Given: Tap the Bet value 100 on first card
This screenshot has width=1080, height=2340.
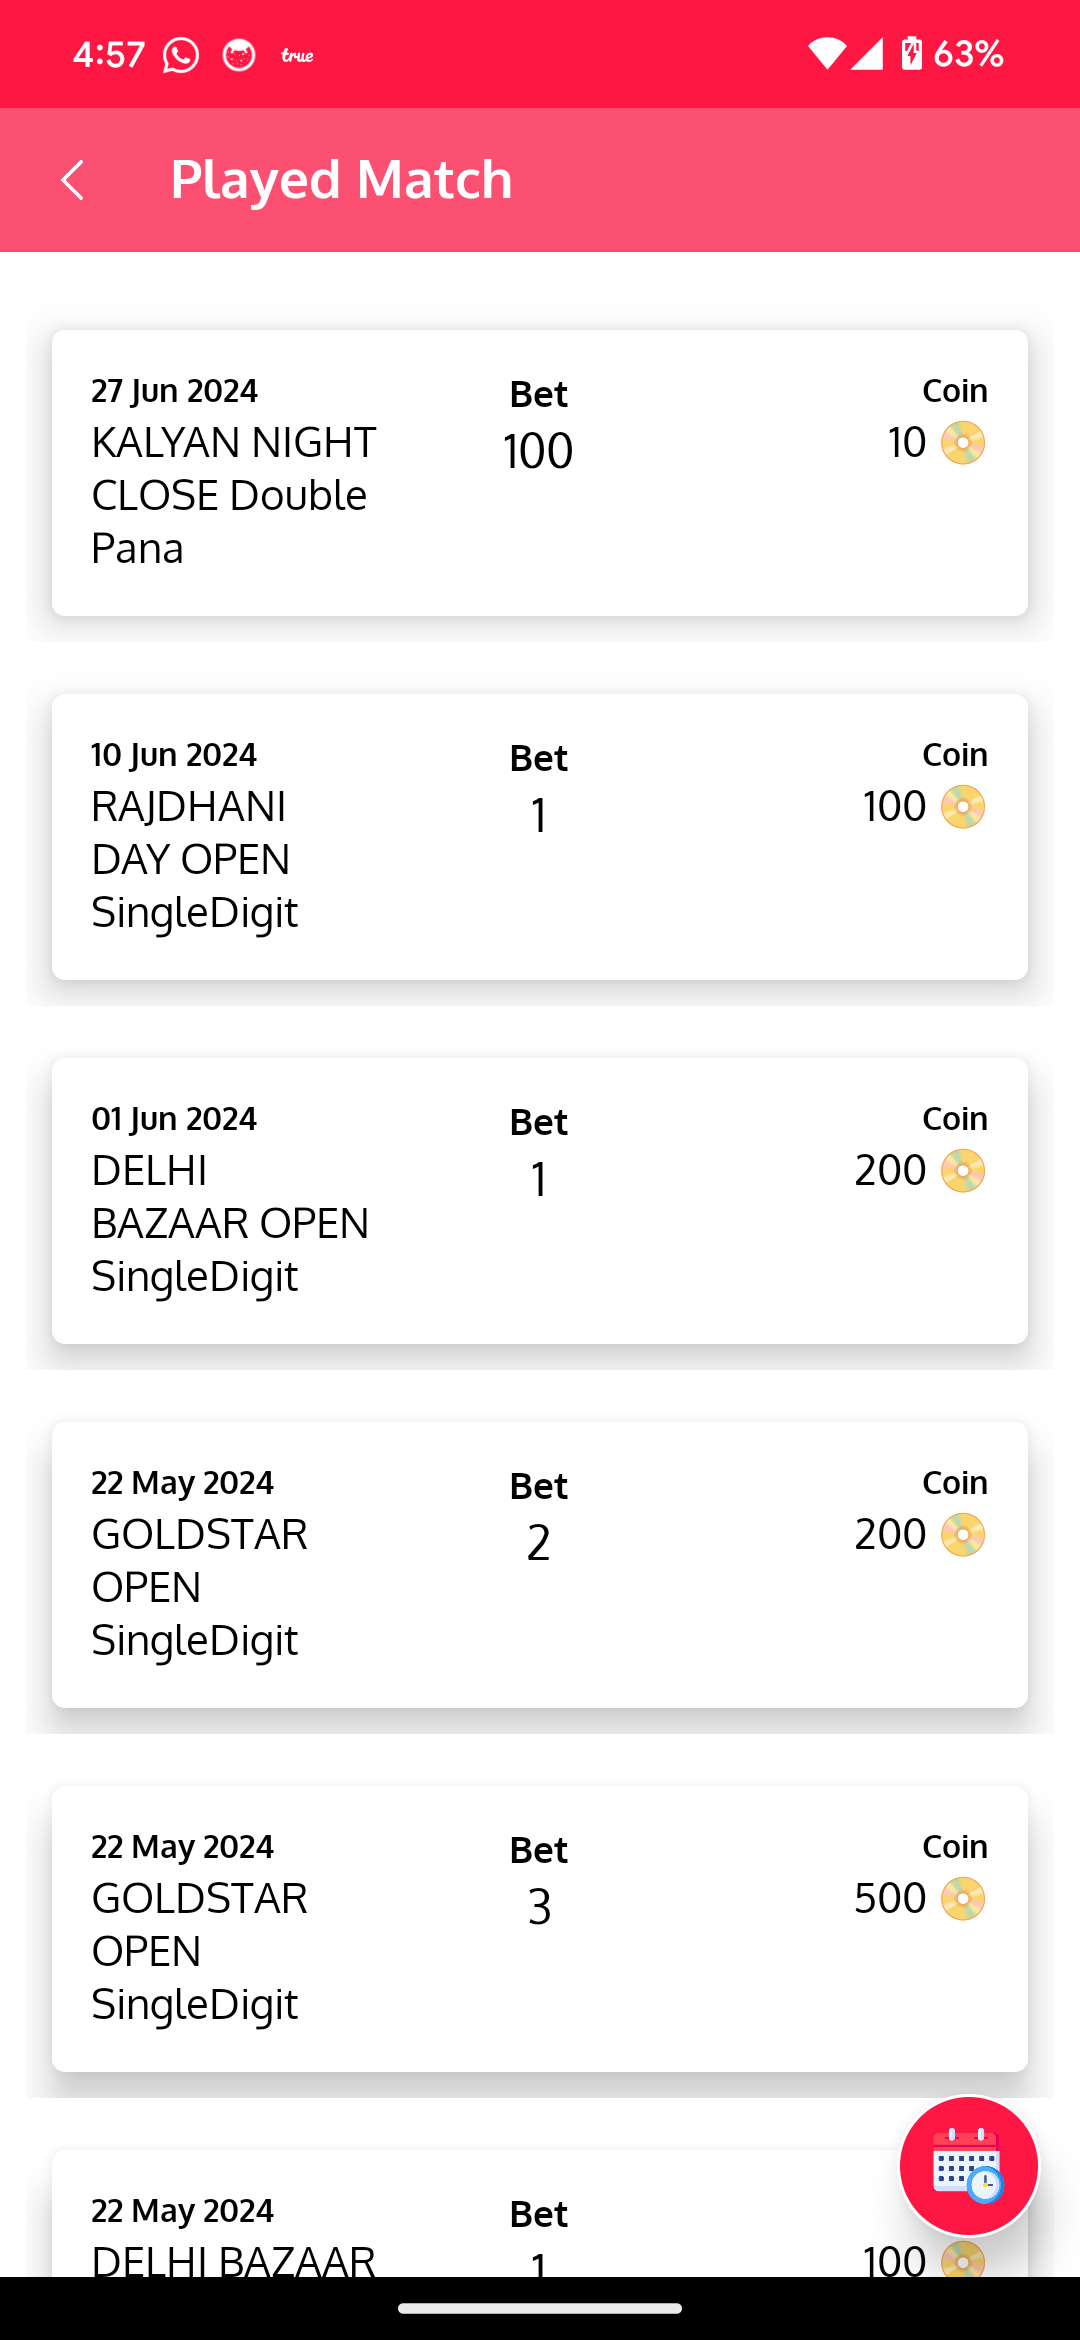Looking at the screenshot, I should (x=538, y=451).
